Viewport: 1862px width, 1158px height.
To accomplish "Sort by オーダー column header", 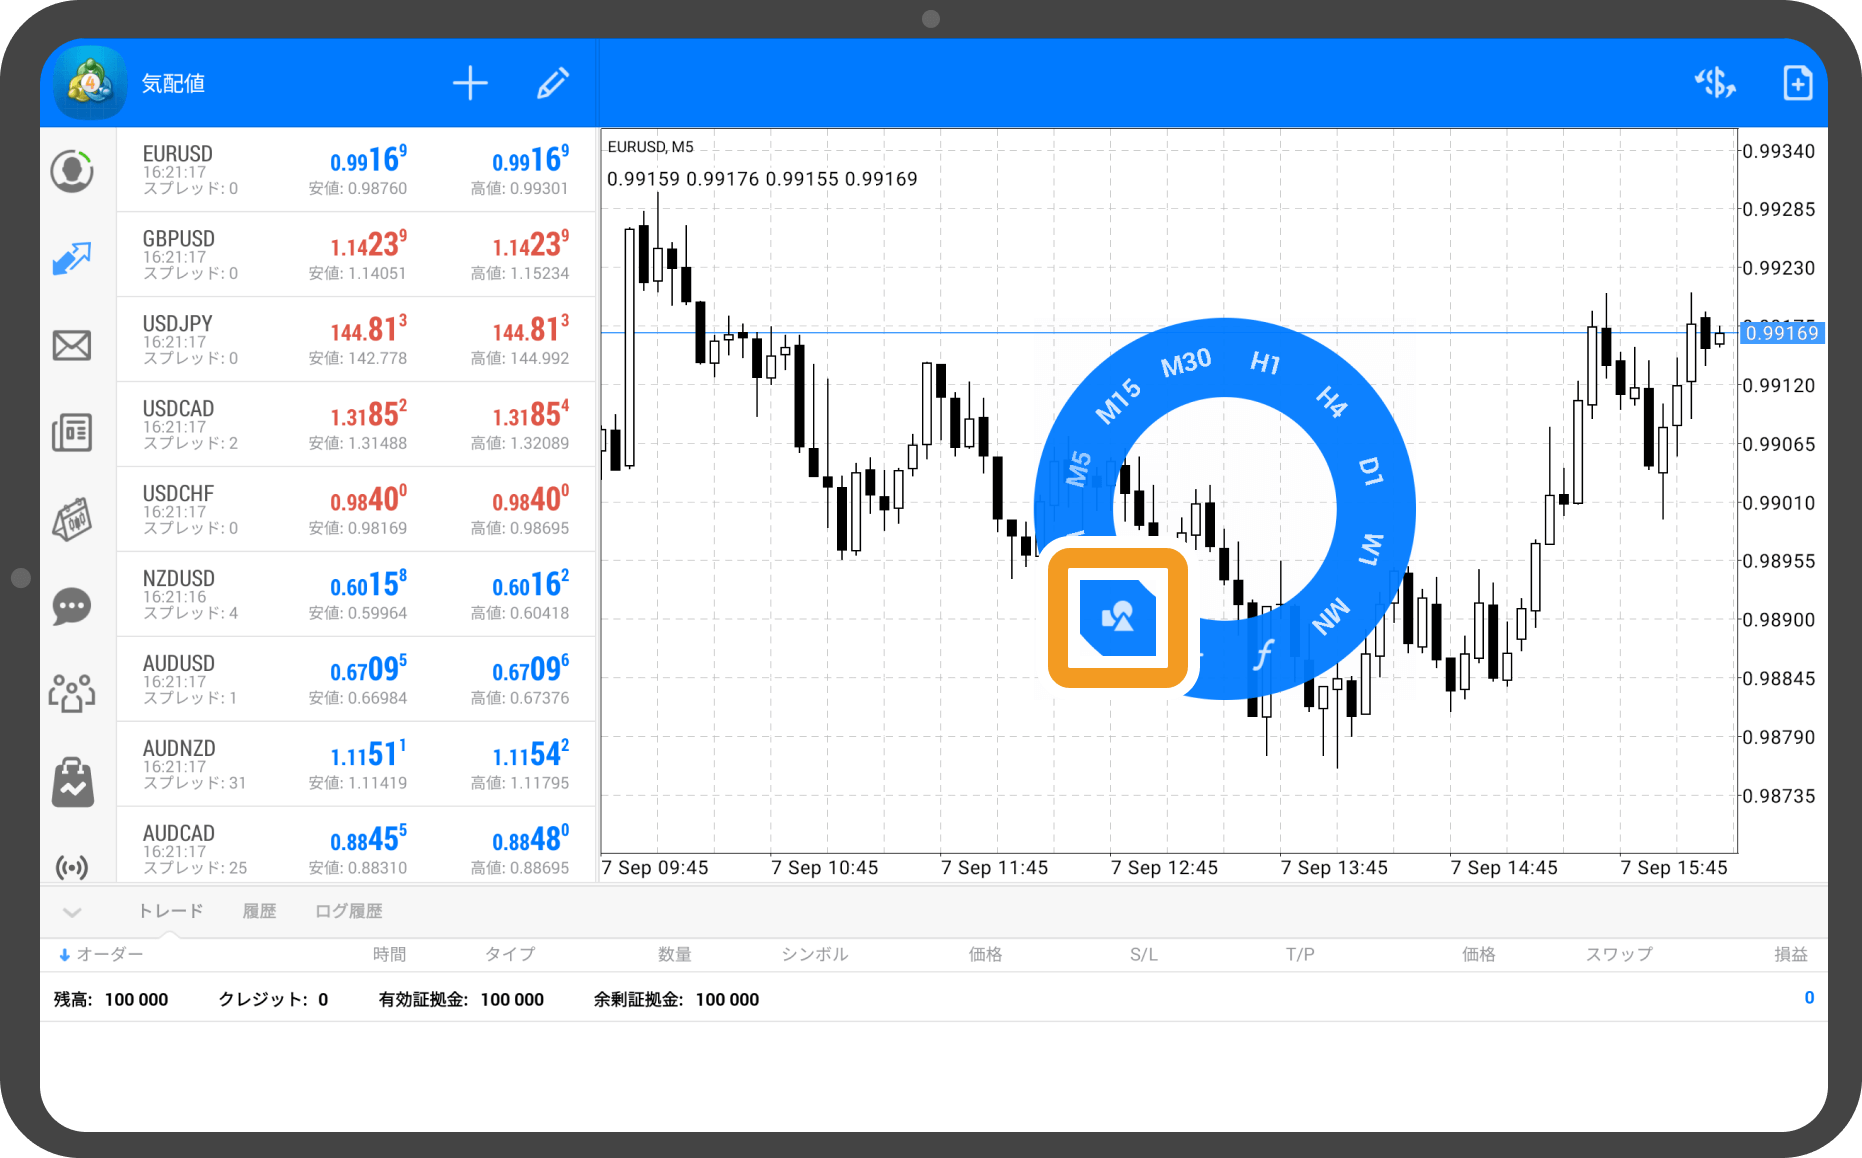I will click(109, 954).
